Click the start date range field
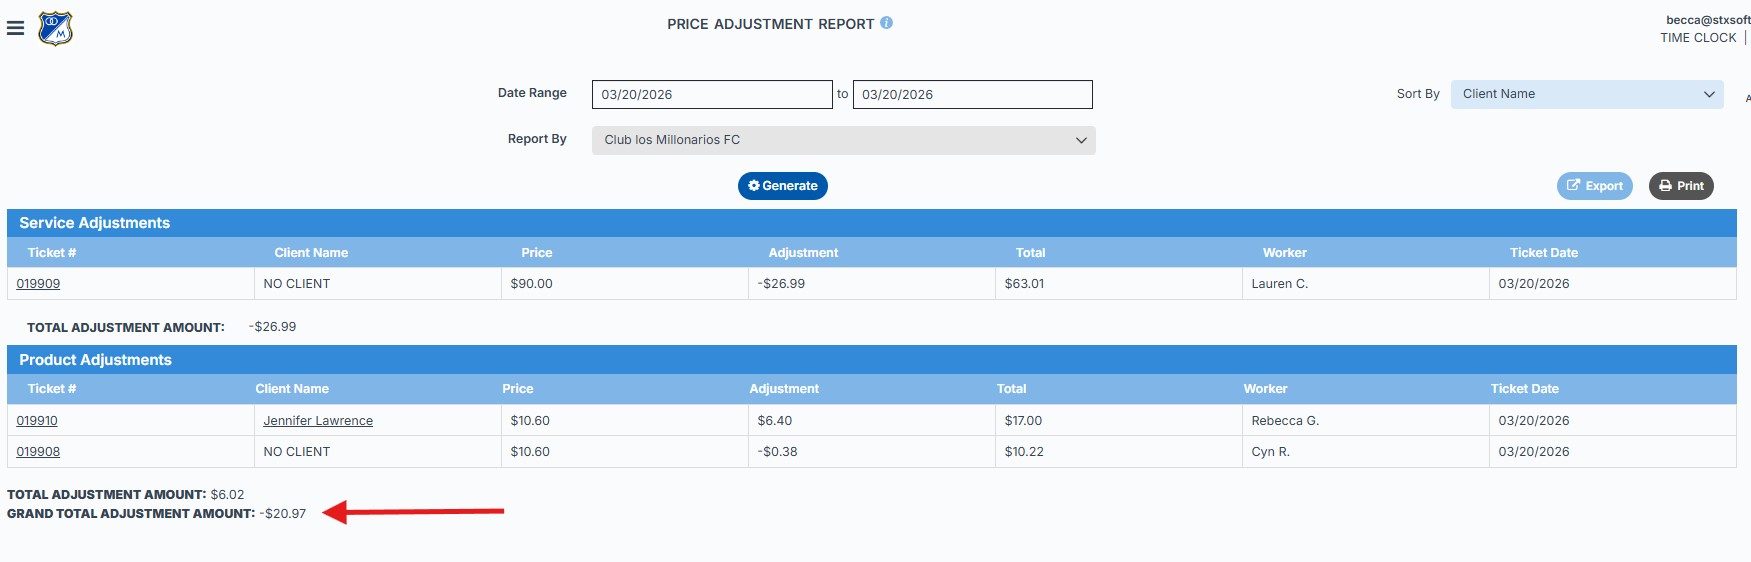Viewport: 1751px width, 562px height. [x=711, y=95]
